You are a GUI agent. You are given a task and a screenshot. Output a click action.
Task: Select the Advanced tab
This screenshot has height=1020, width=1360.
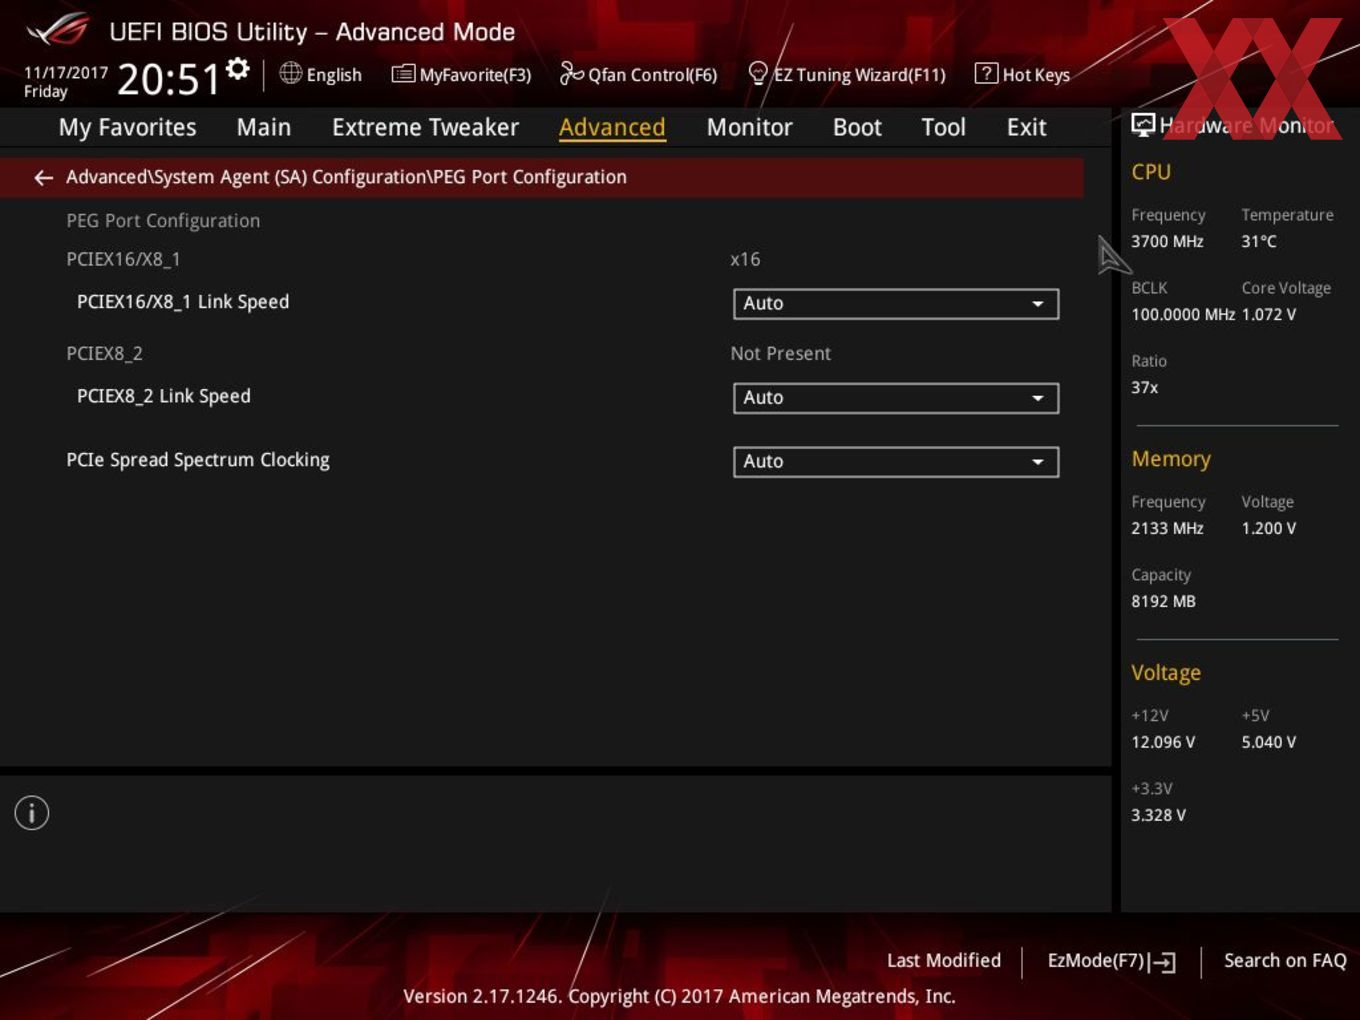coord(612,127)
